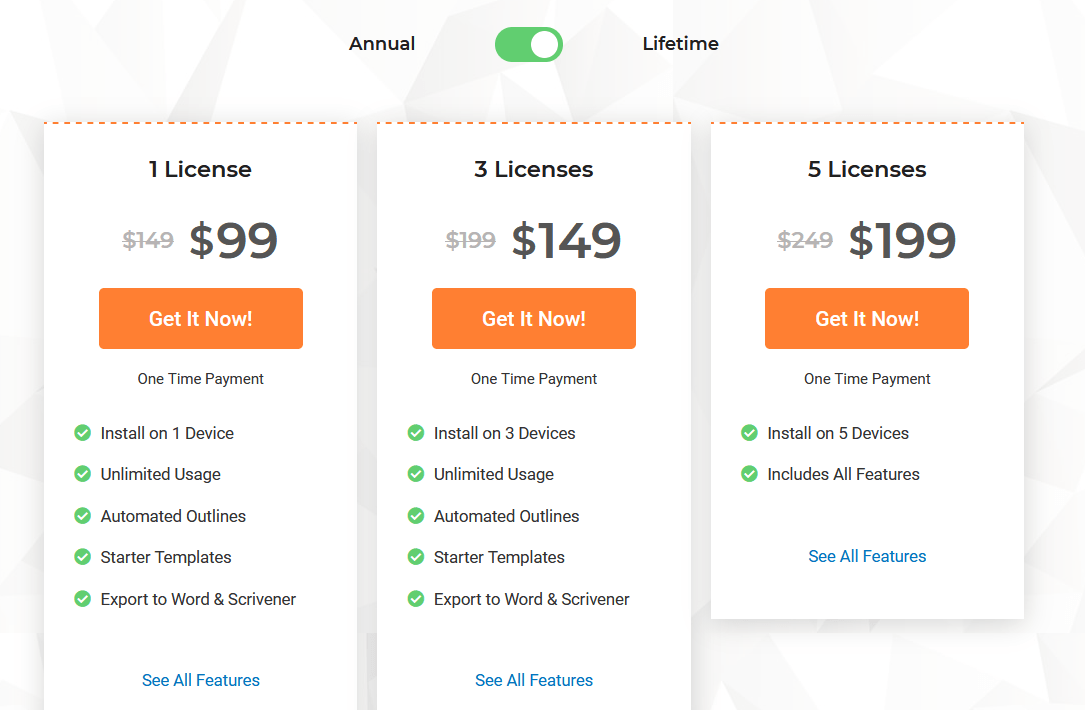The image size is (1085, 710).
Task: Click the checkmark beside Automated Outlines in 1 License
Action: point(82,516)
